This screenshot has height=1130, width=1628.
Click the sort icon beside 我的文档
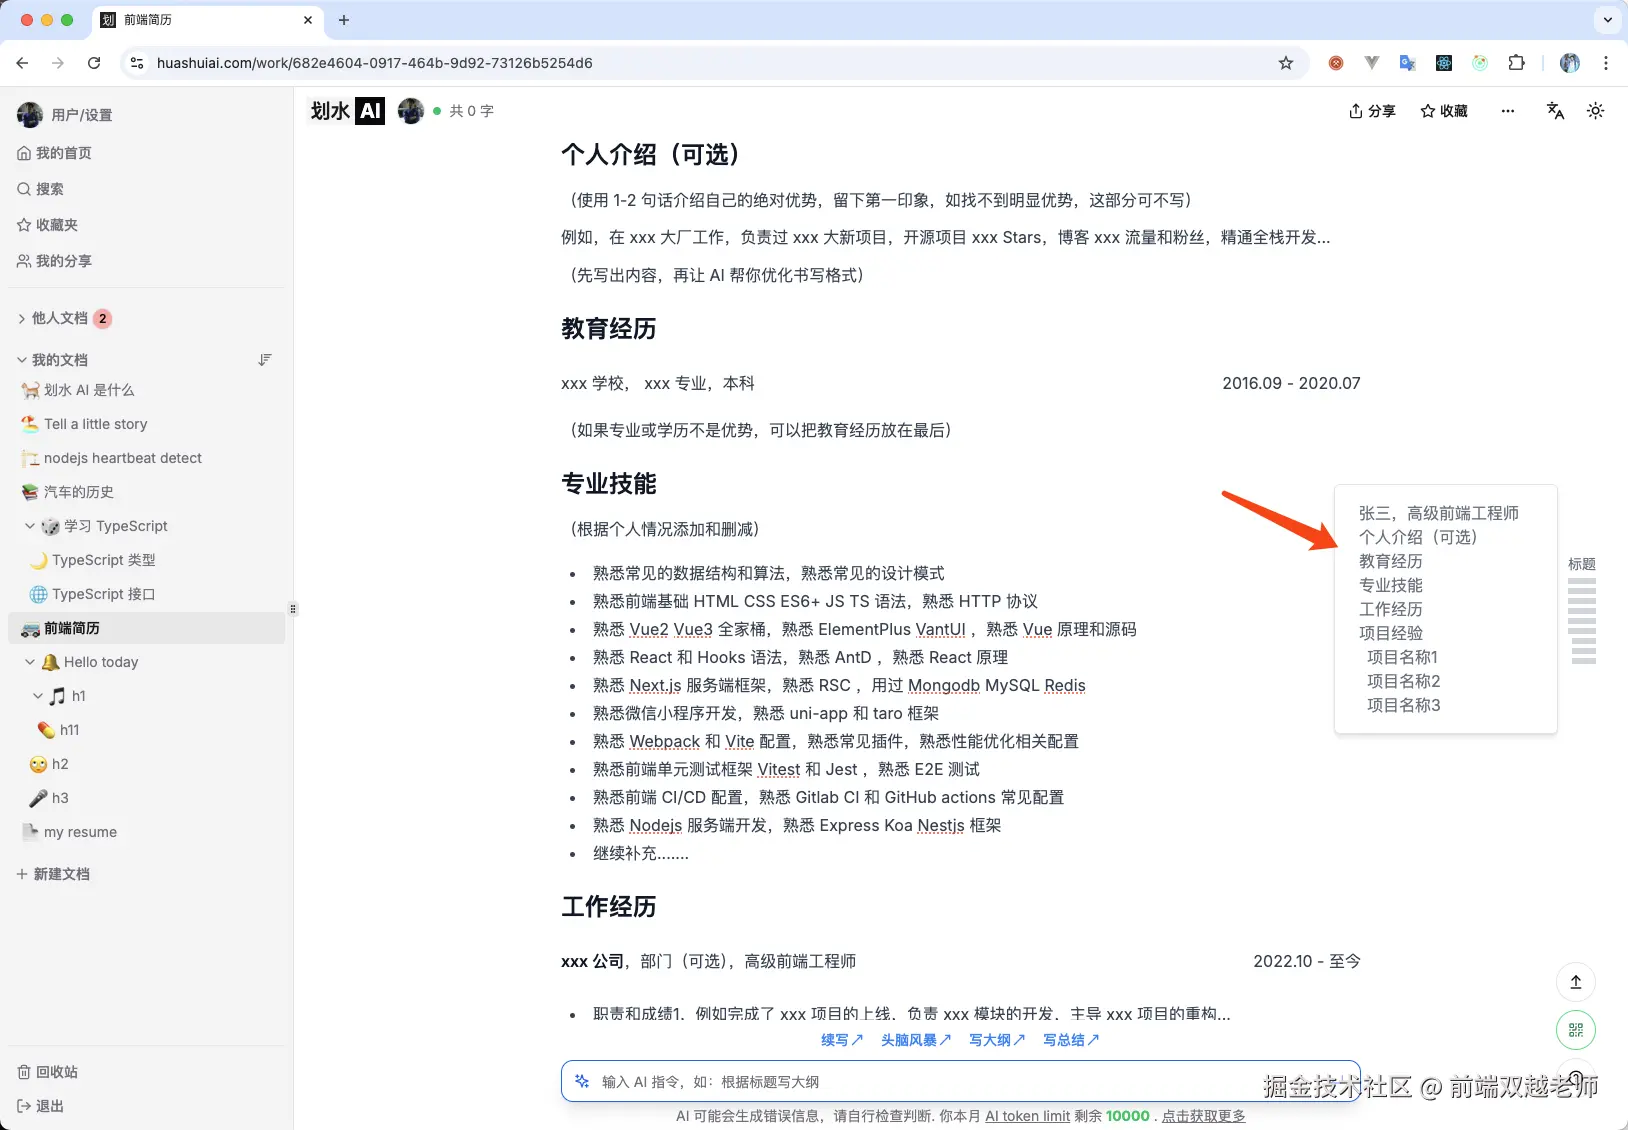click(265, 360)
